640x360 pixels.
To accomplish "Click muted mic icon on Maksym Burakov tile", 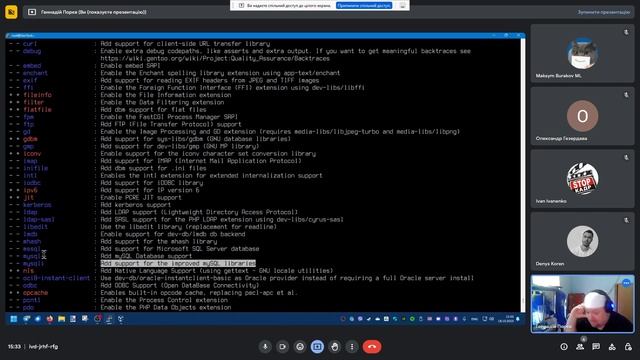I will point(626,32).
